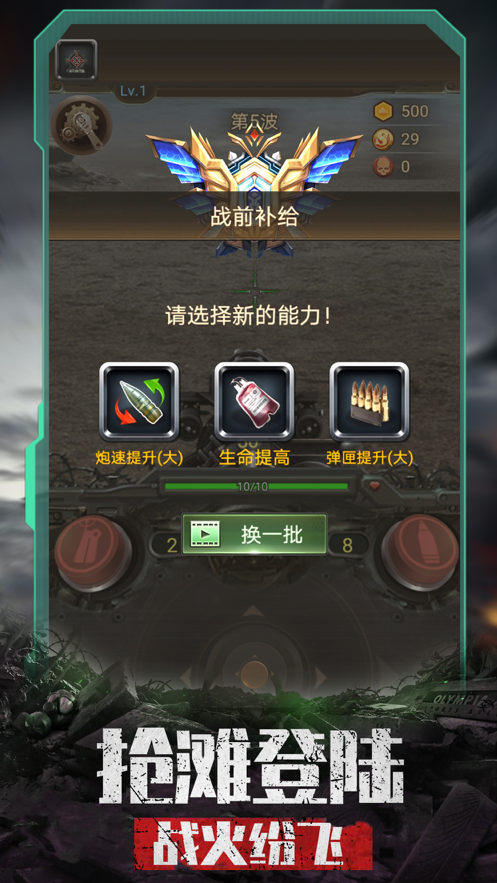The width and height of the screenshot is (497, 883).
Task: Tap the orange flame currency icon
Action: coord(383,139)
